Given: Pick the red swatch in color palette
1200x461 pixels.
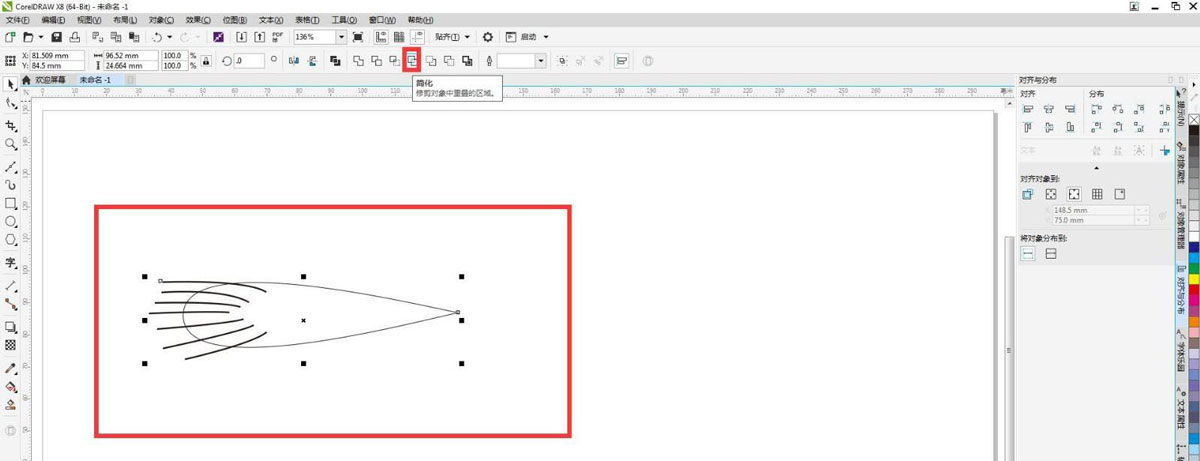Looking at the screenshot, I should point(1194,290).
